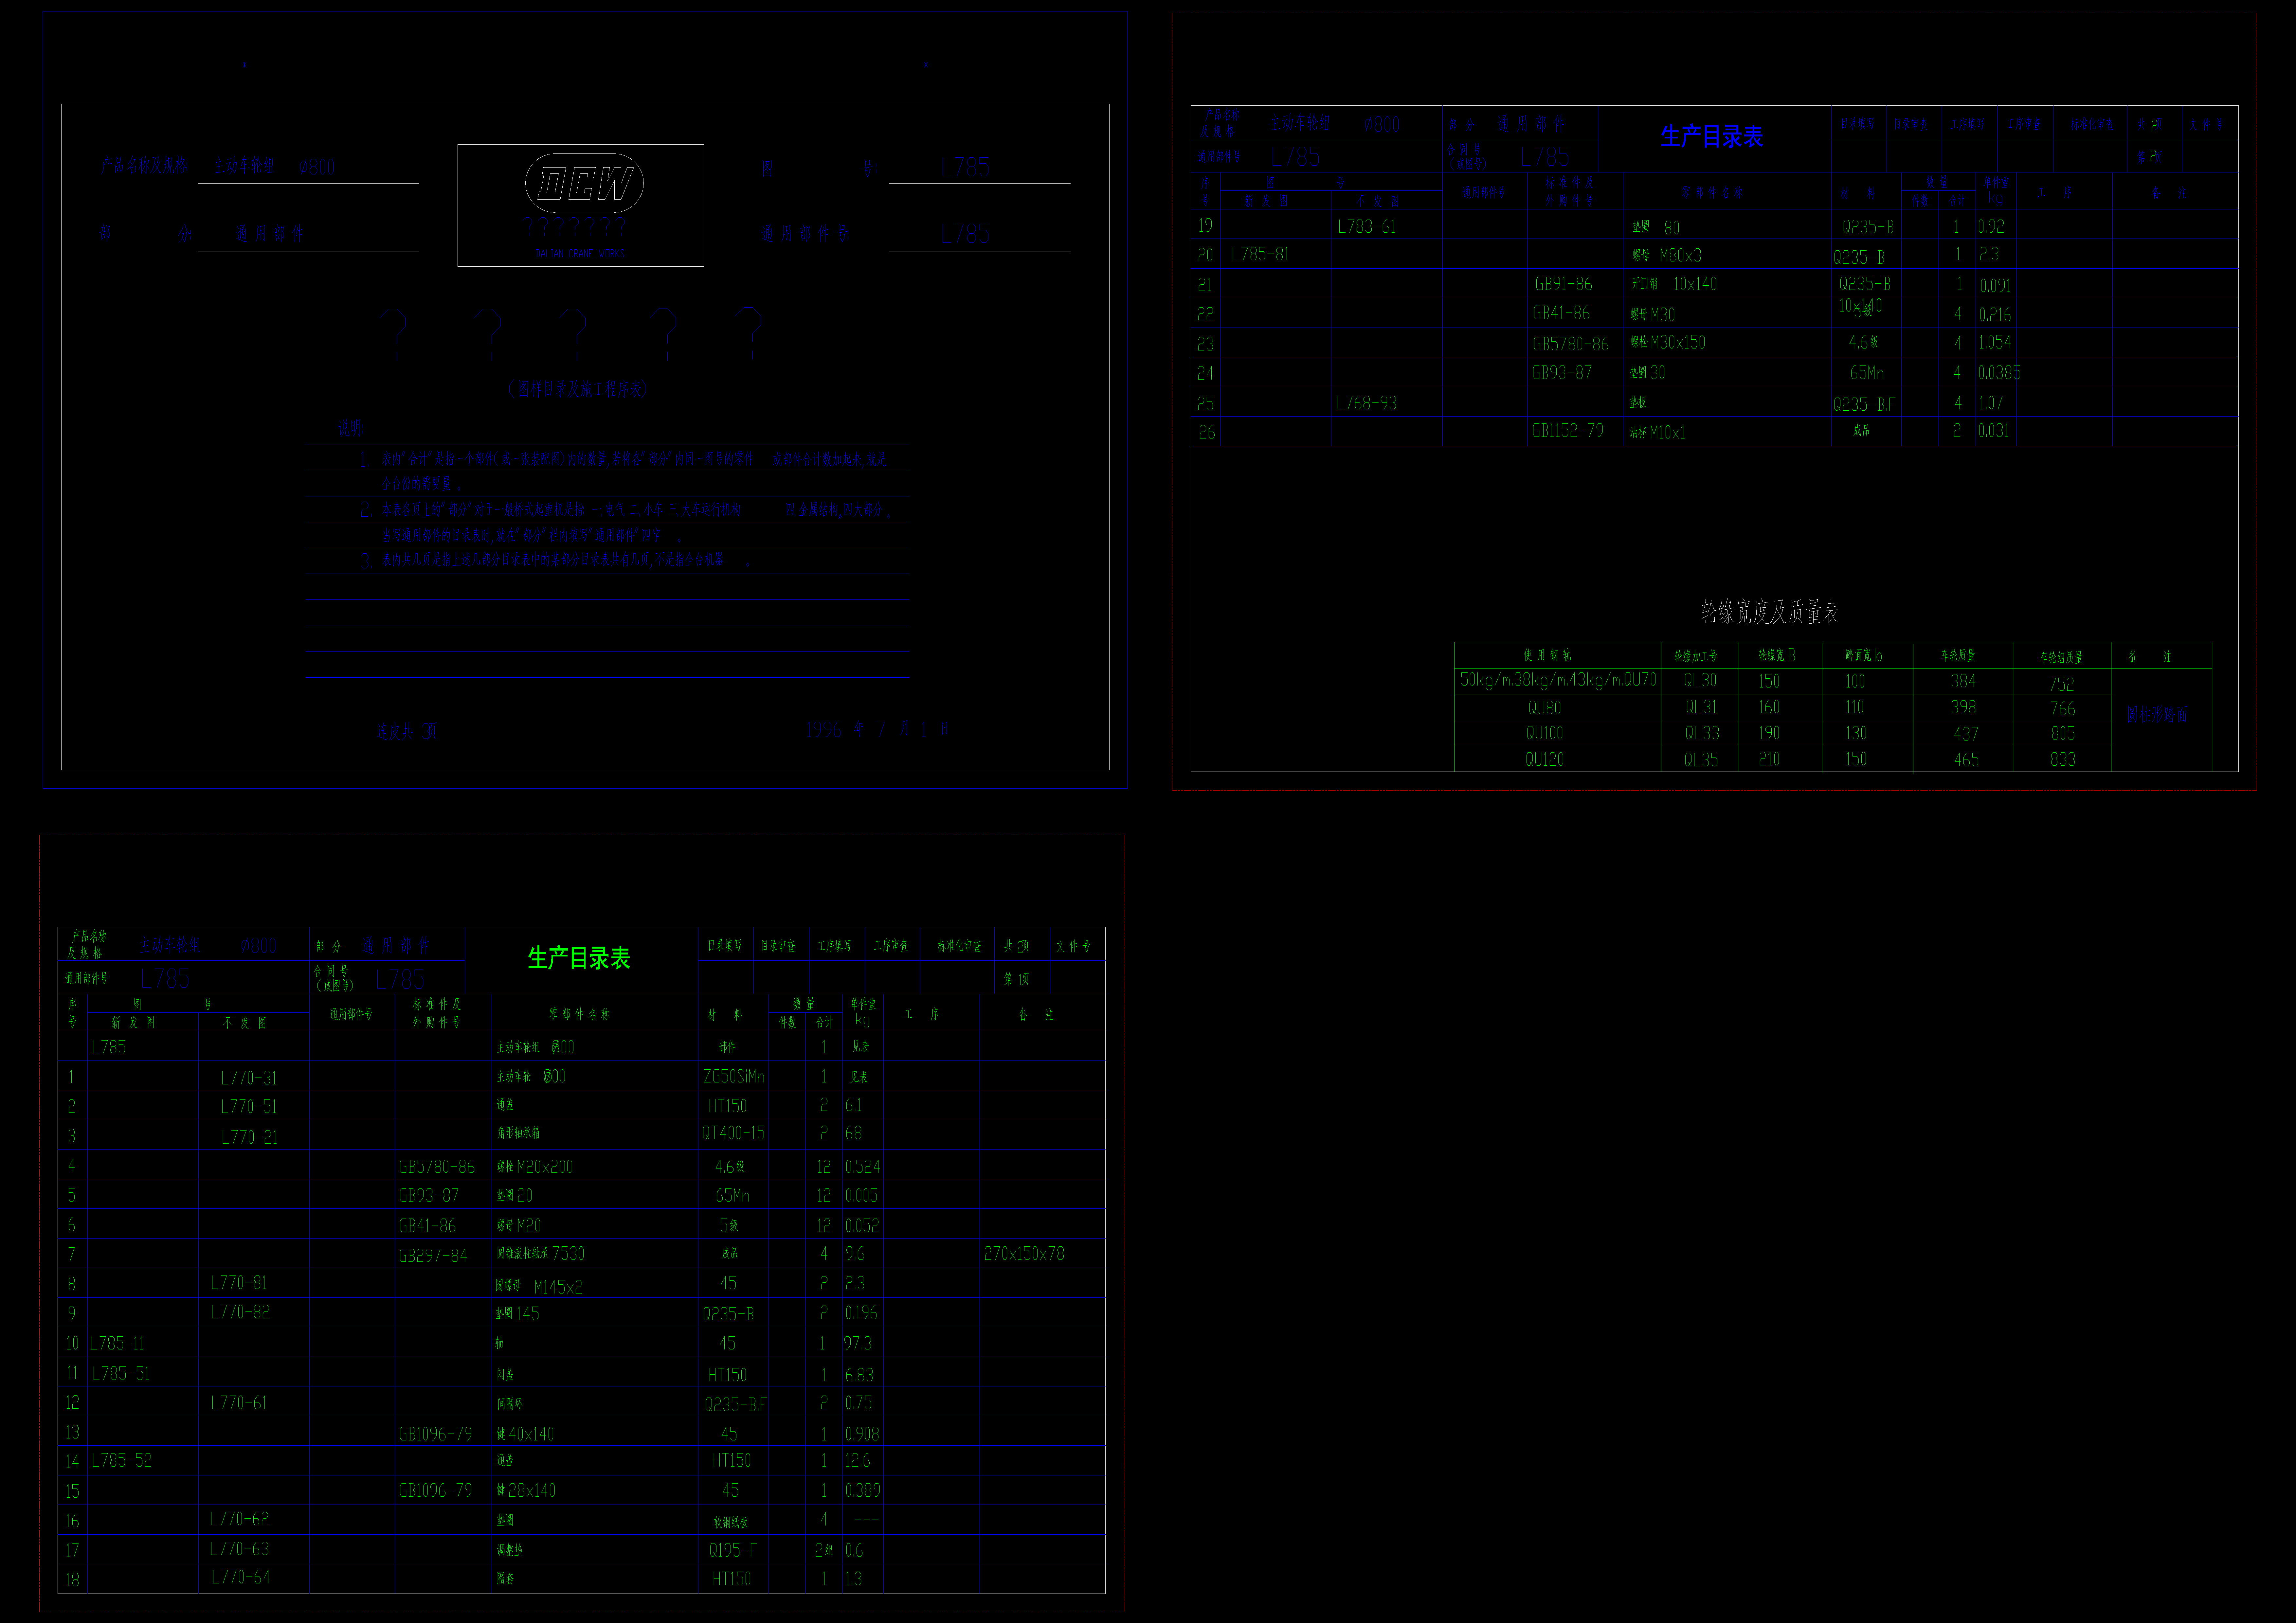The width and height of the screenshot is (2296, 1623).
Task: Click drawing number 'L770-81'
Action: pyautogui.click(x=239, y=1283)
